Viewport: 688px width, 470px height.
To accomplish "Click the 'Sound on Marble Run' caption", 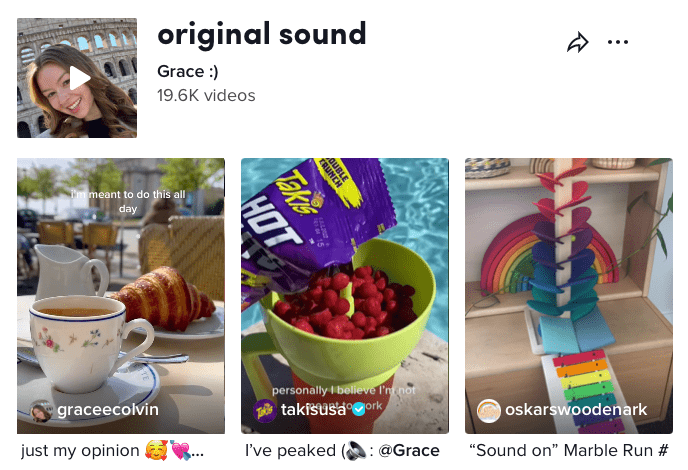I will coord(569,451).
